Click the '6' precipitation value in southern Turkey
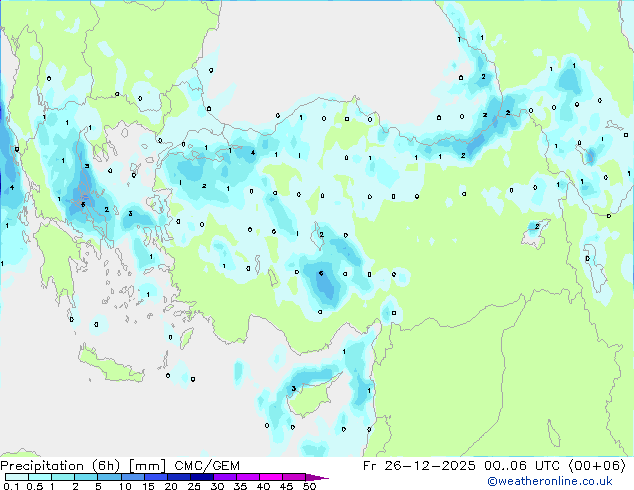 (x=321, y=273)
